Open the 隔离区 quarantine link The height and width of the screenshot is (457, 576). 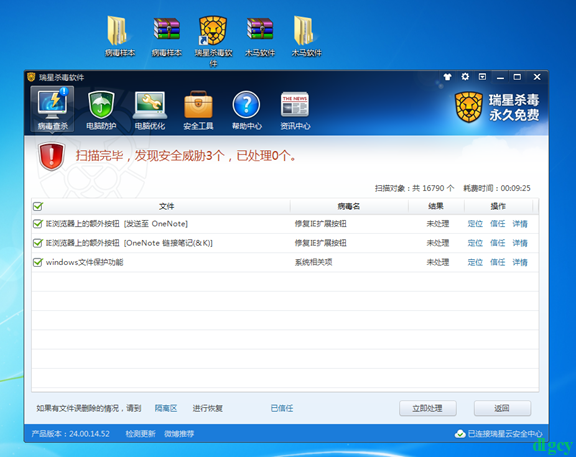coord(166,408)
